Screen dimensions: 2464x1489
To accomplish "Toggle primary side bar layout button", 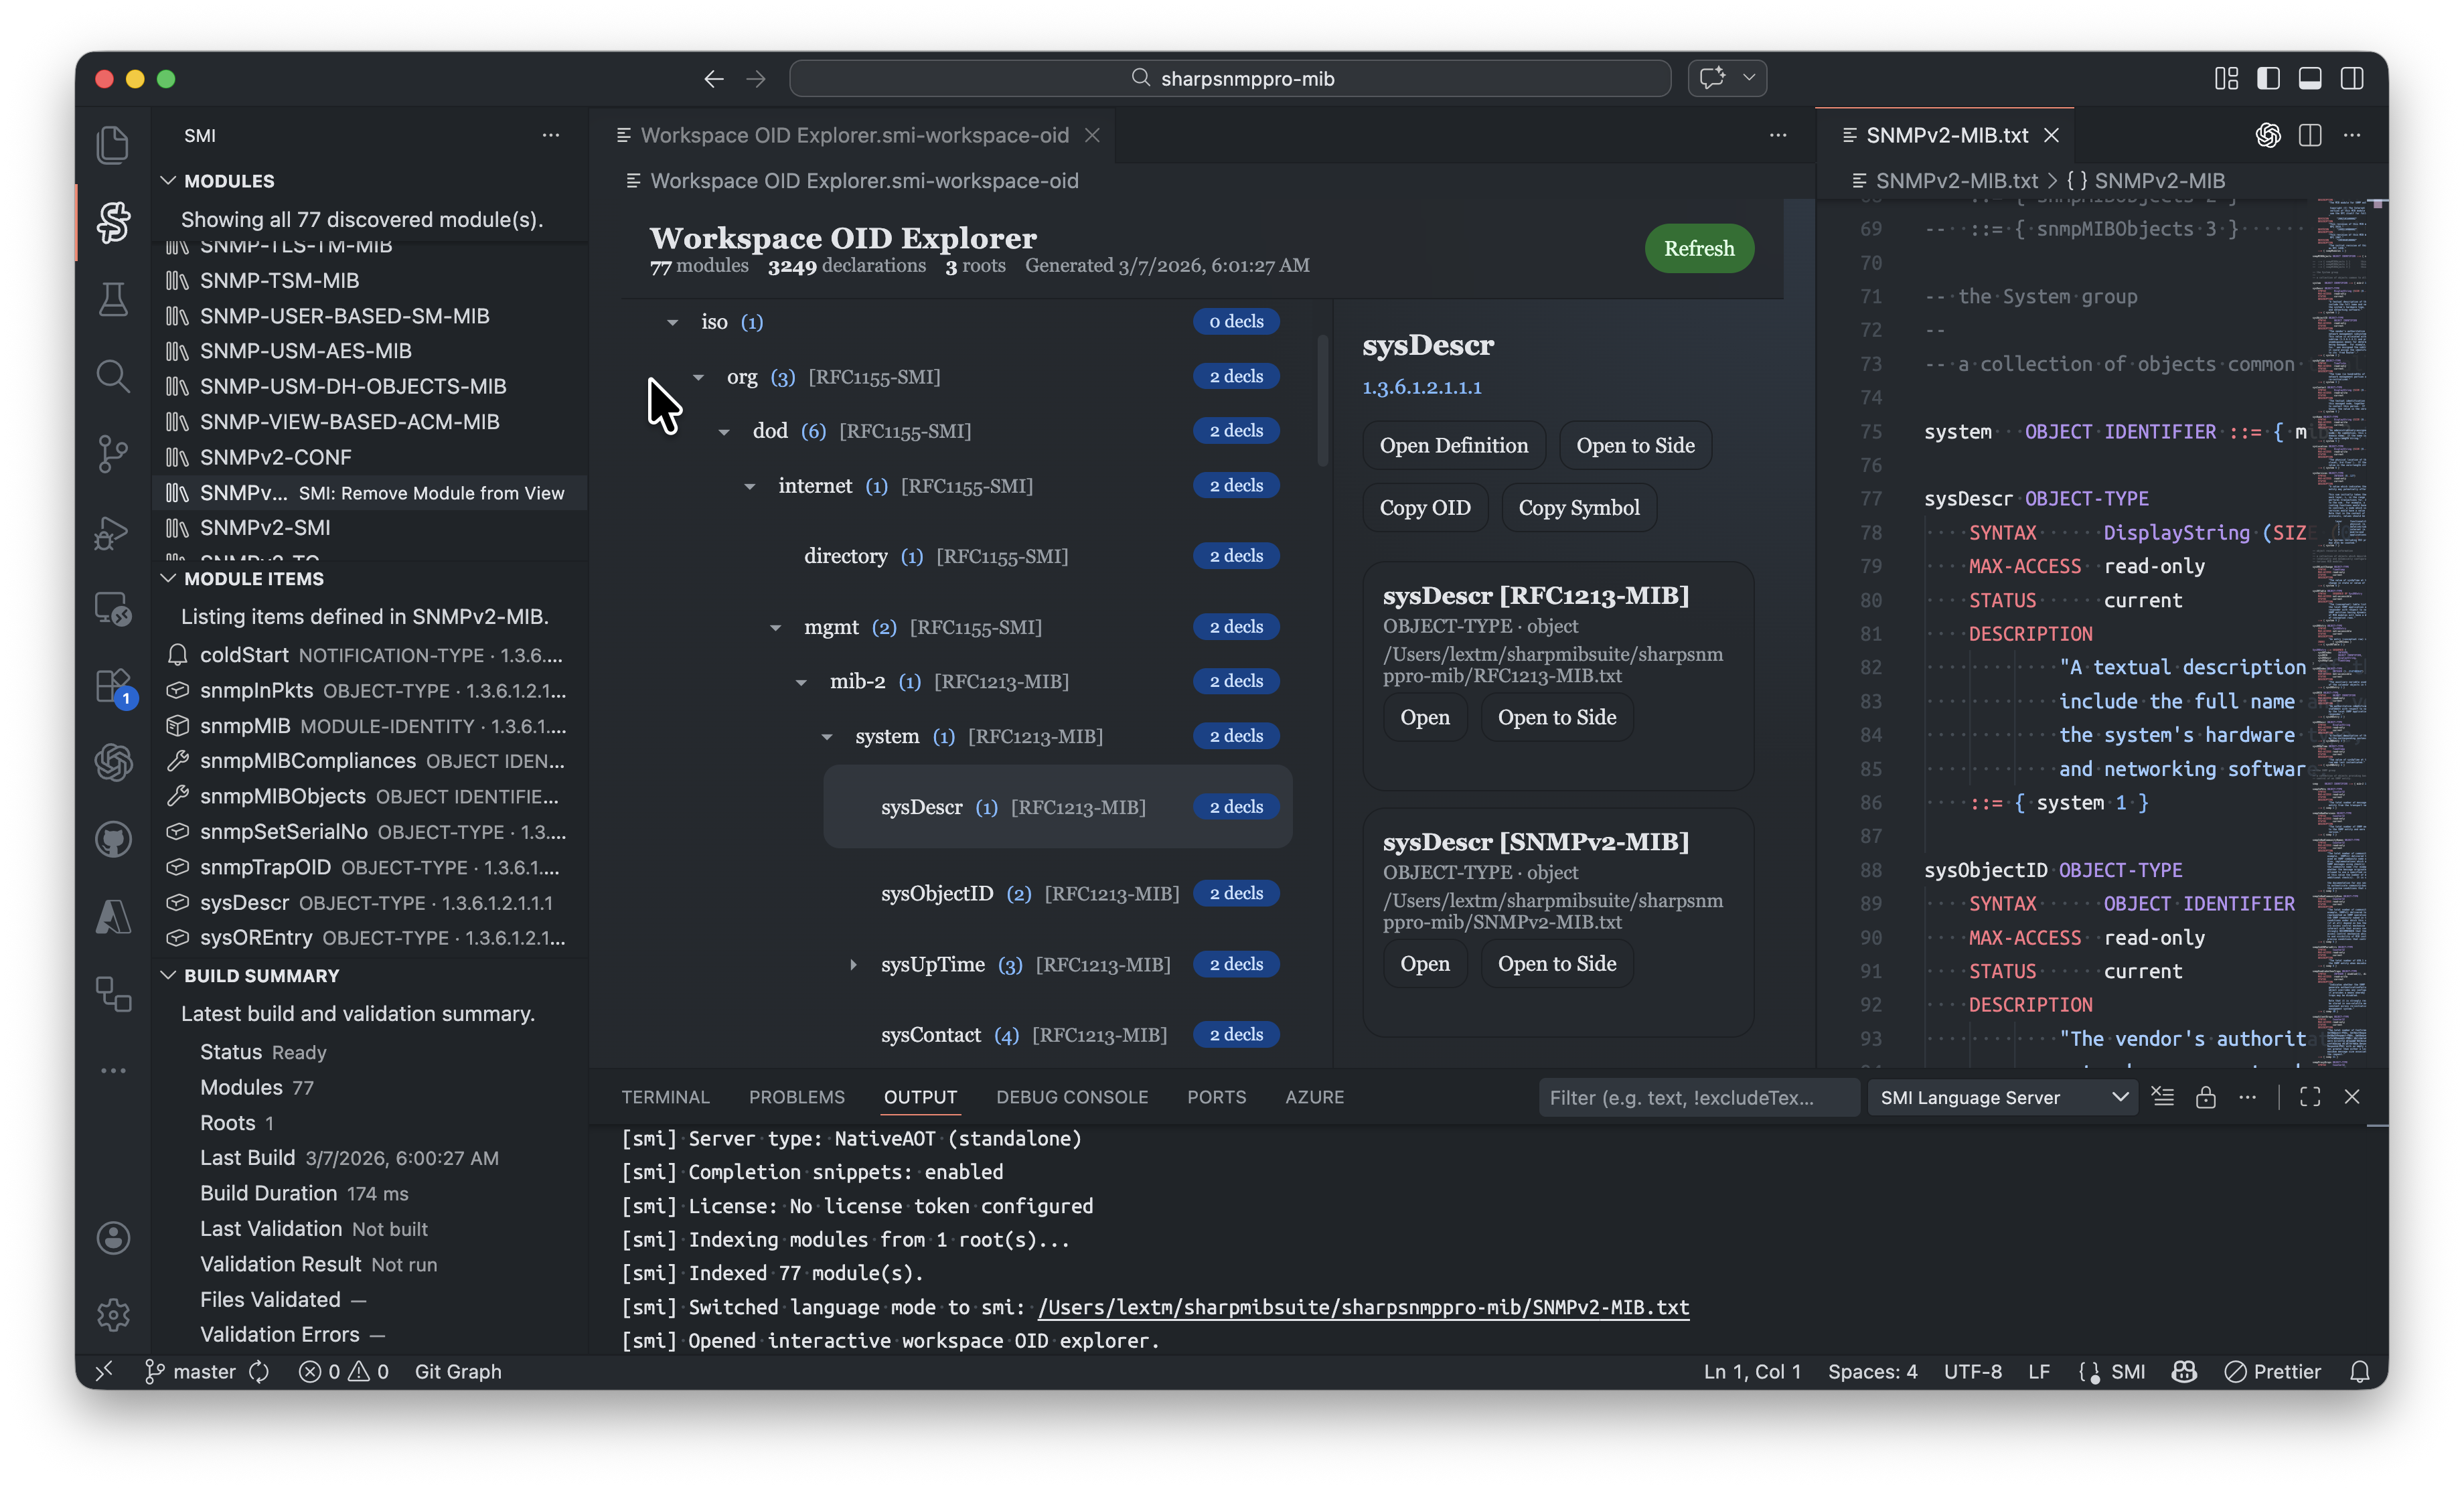I will click(x=2268, y=78).
